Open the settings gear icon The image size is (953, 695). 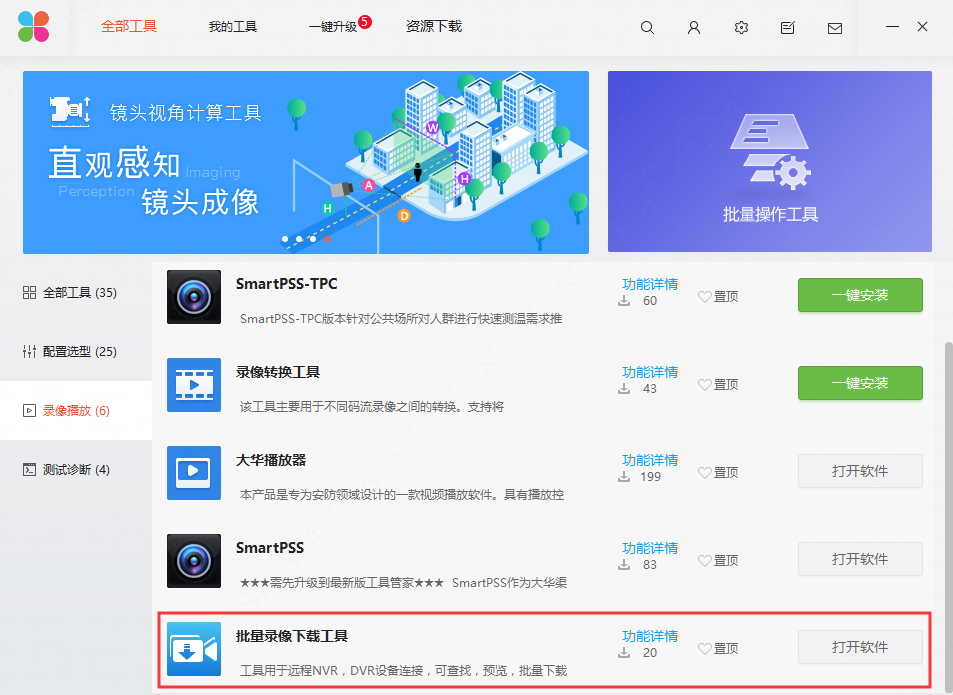741,27
